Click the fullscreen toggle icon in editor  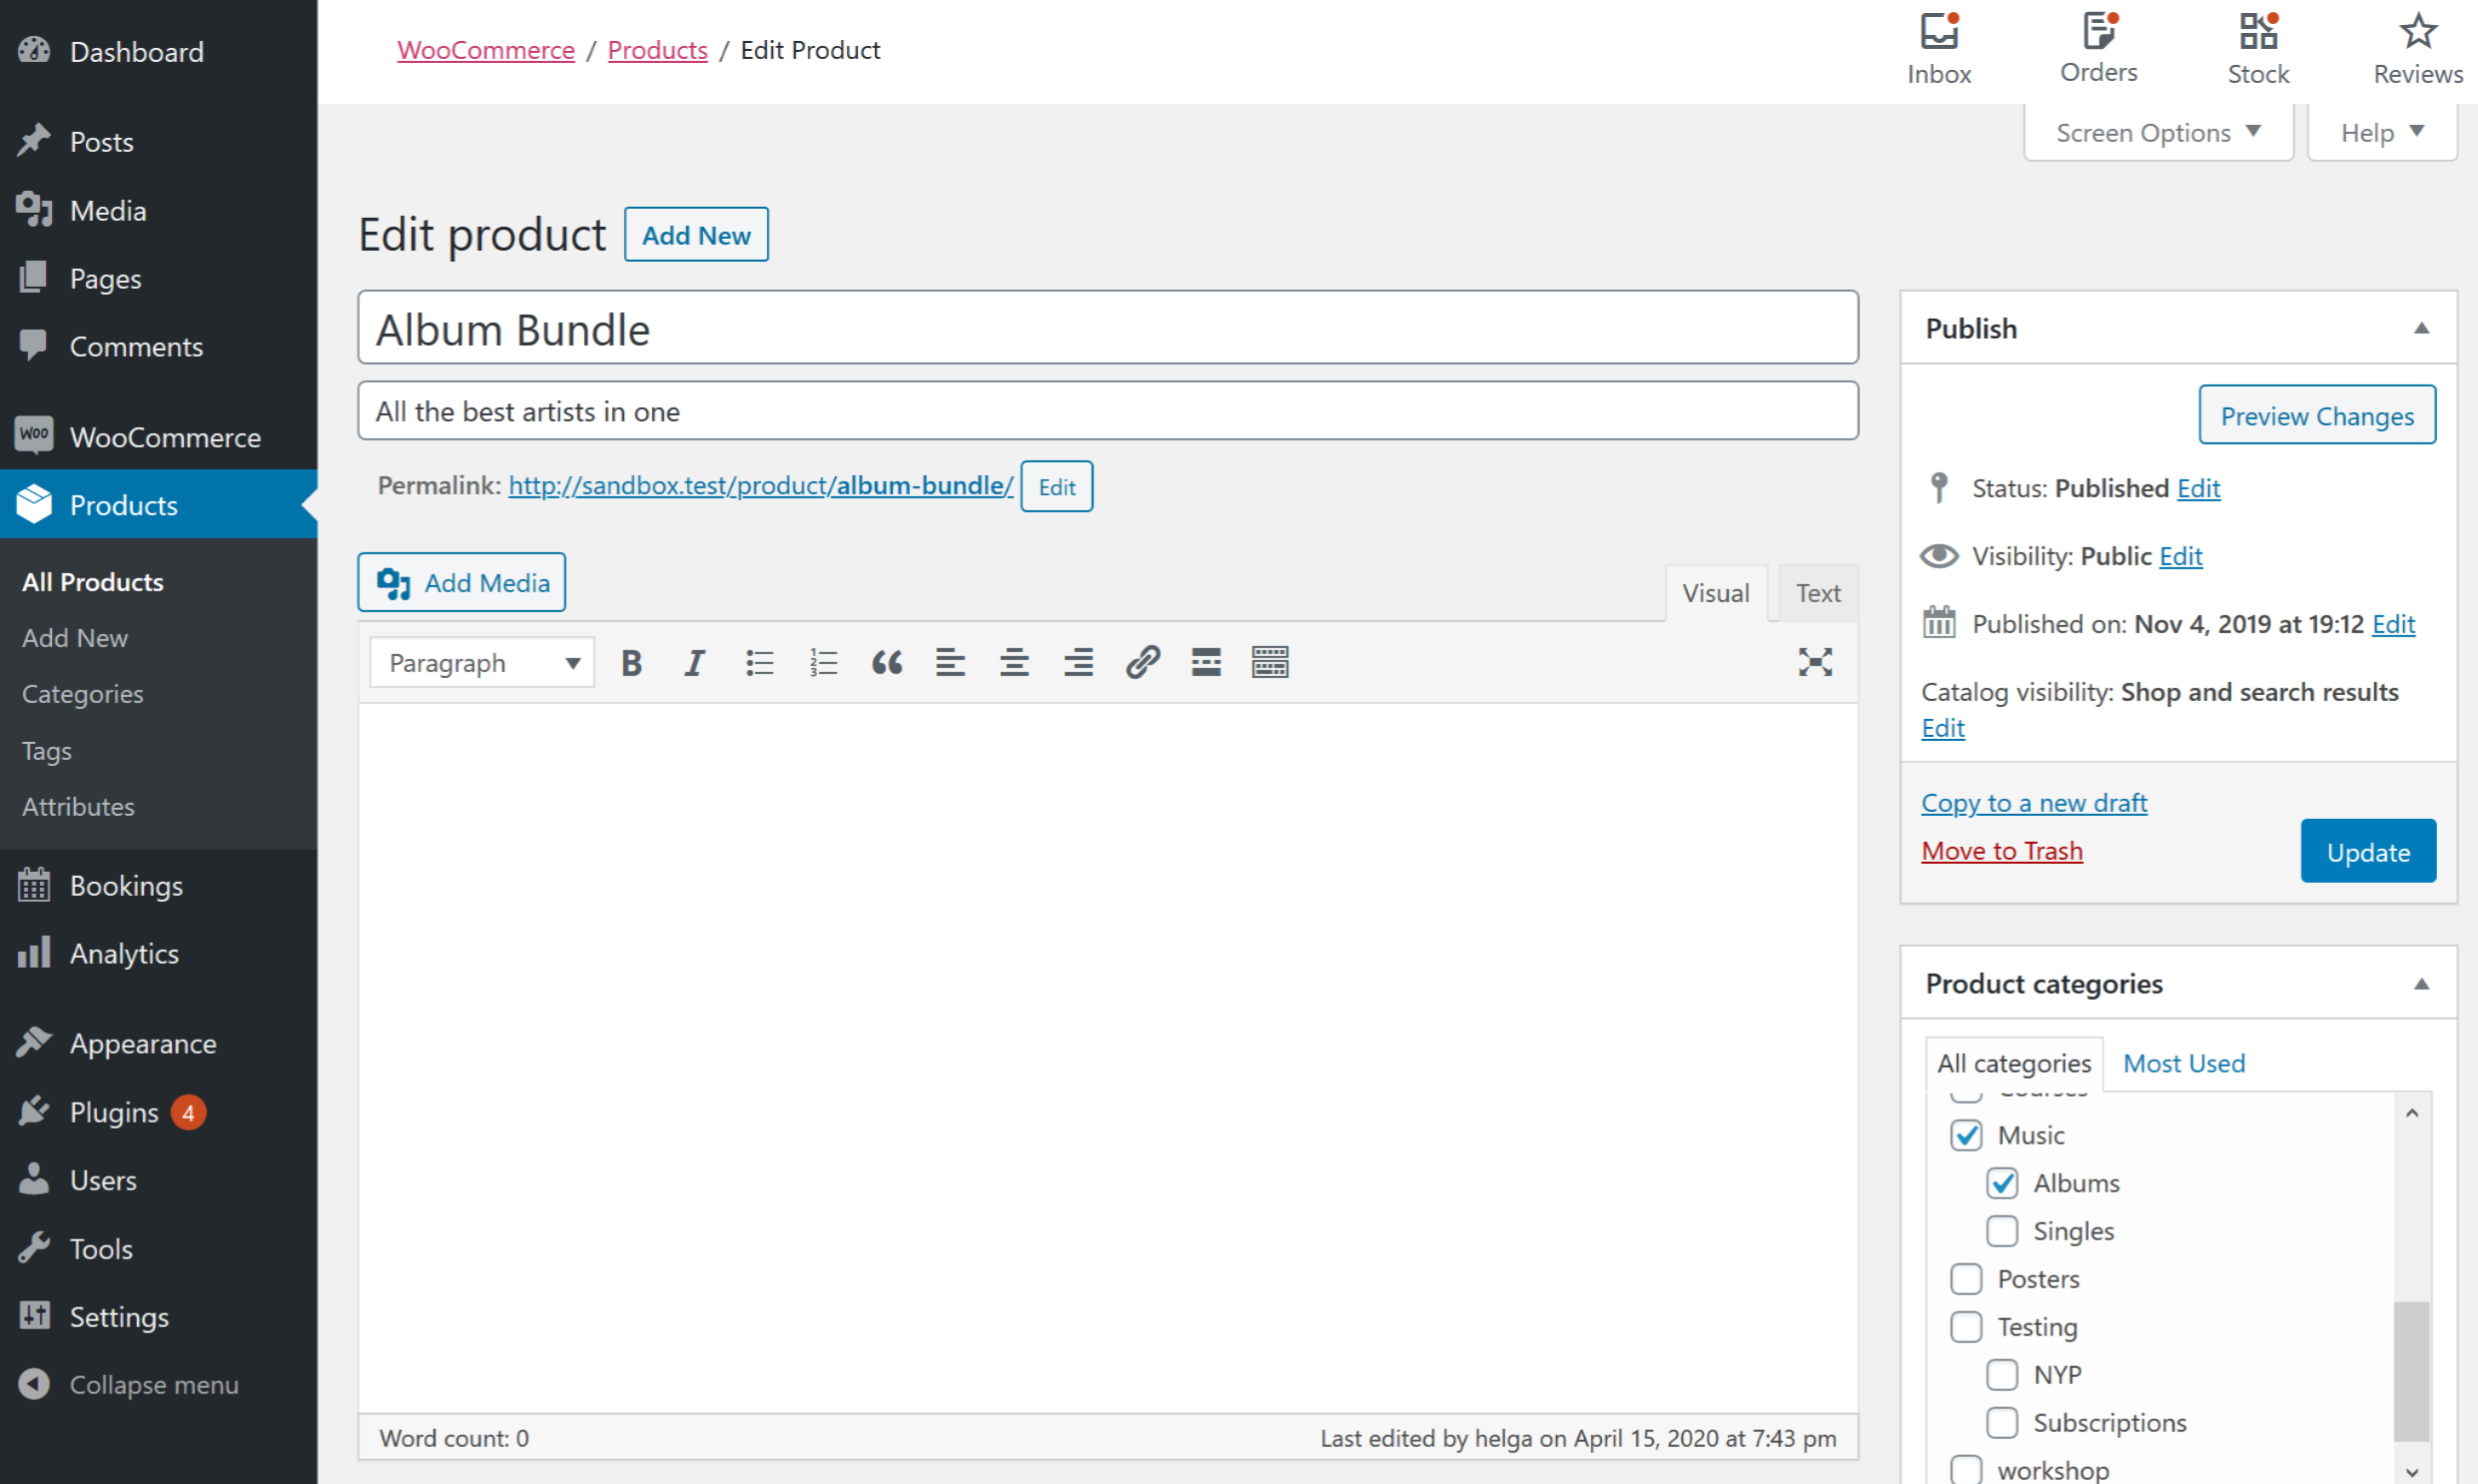tap(1816, 661)
